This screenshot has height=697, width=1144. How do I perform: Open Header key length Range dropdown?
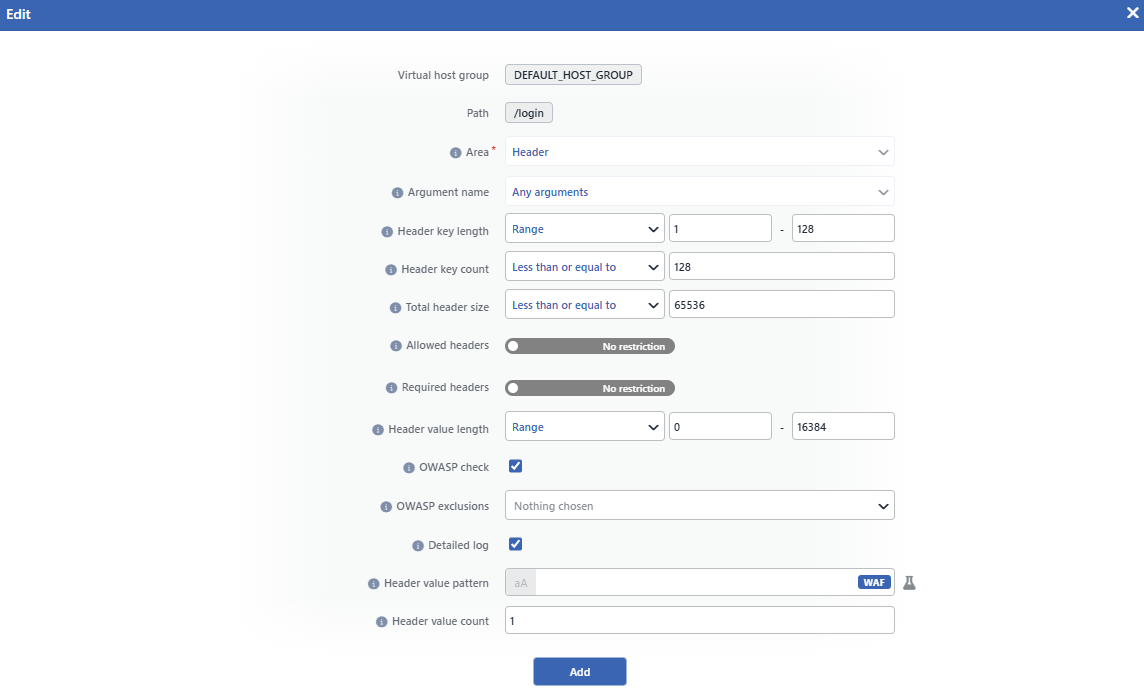(x=584, y=228)
